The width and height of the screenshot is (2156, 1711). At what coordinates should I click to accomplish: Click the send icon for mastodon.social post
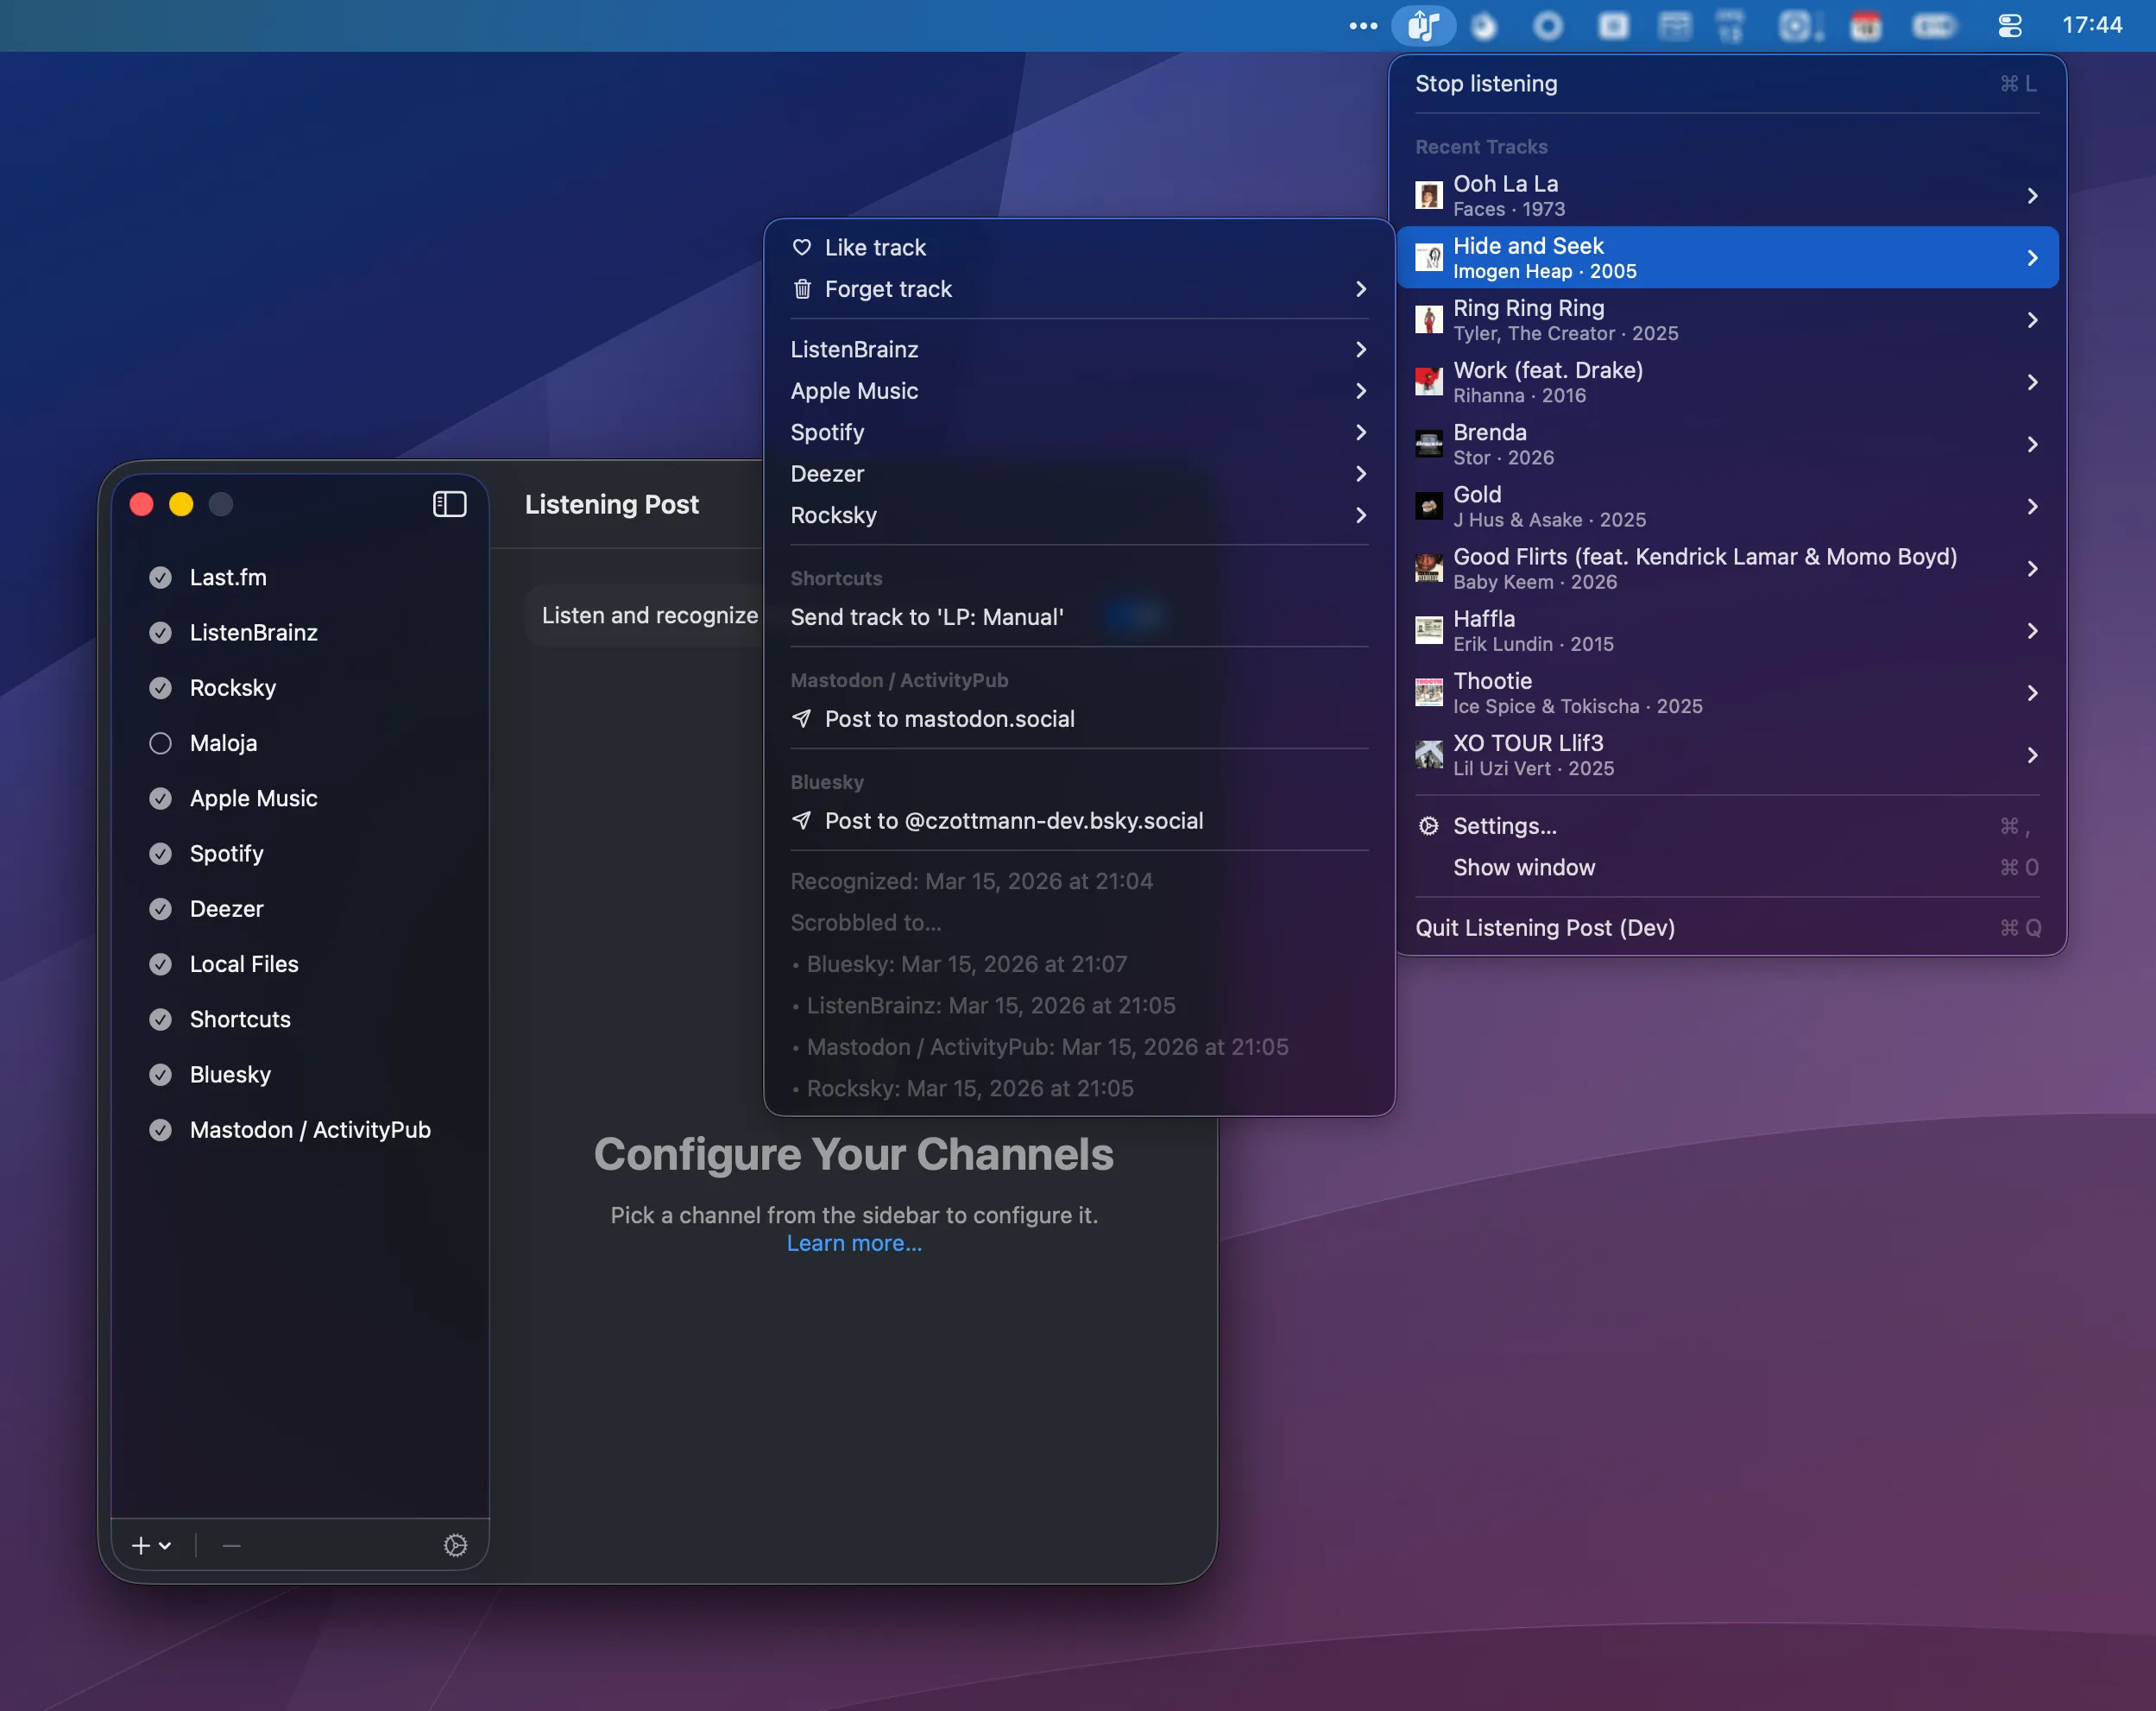[x=801, y=719]
